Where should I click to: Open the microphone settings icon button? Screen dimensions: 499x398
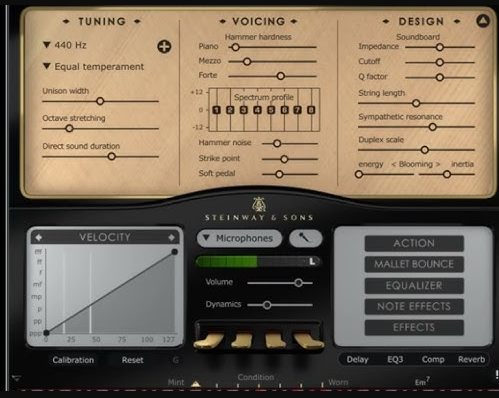tap(306, 238)
